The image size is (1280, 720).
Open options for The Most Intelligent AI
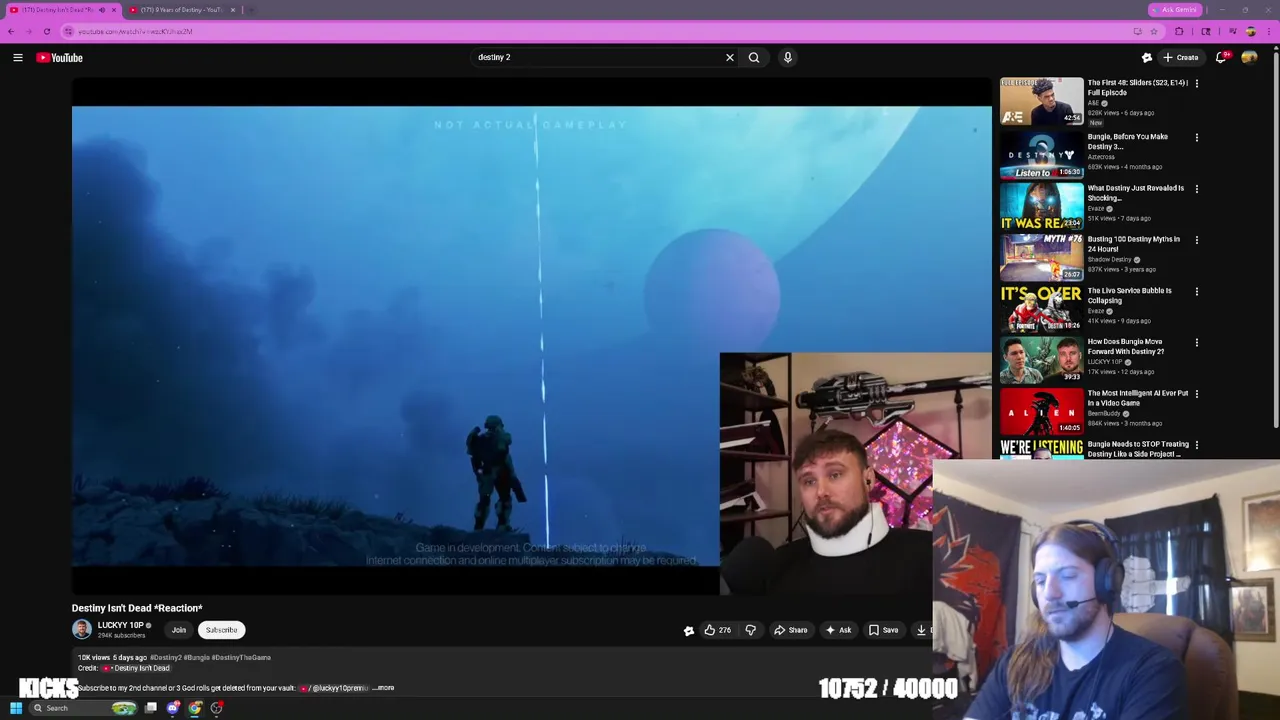1196,394
